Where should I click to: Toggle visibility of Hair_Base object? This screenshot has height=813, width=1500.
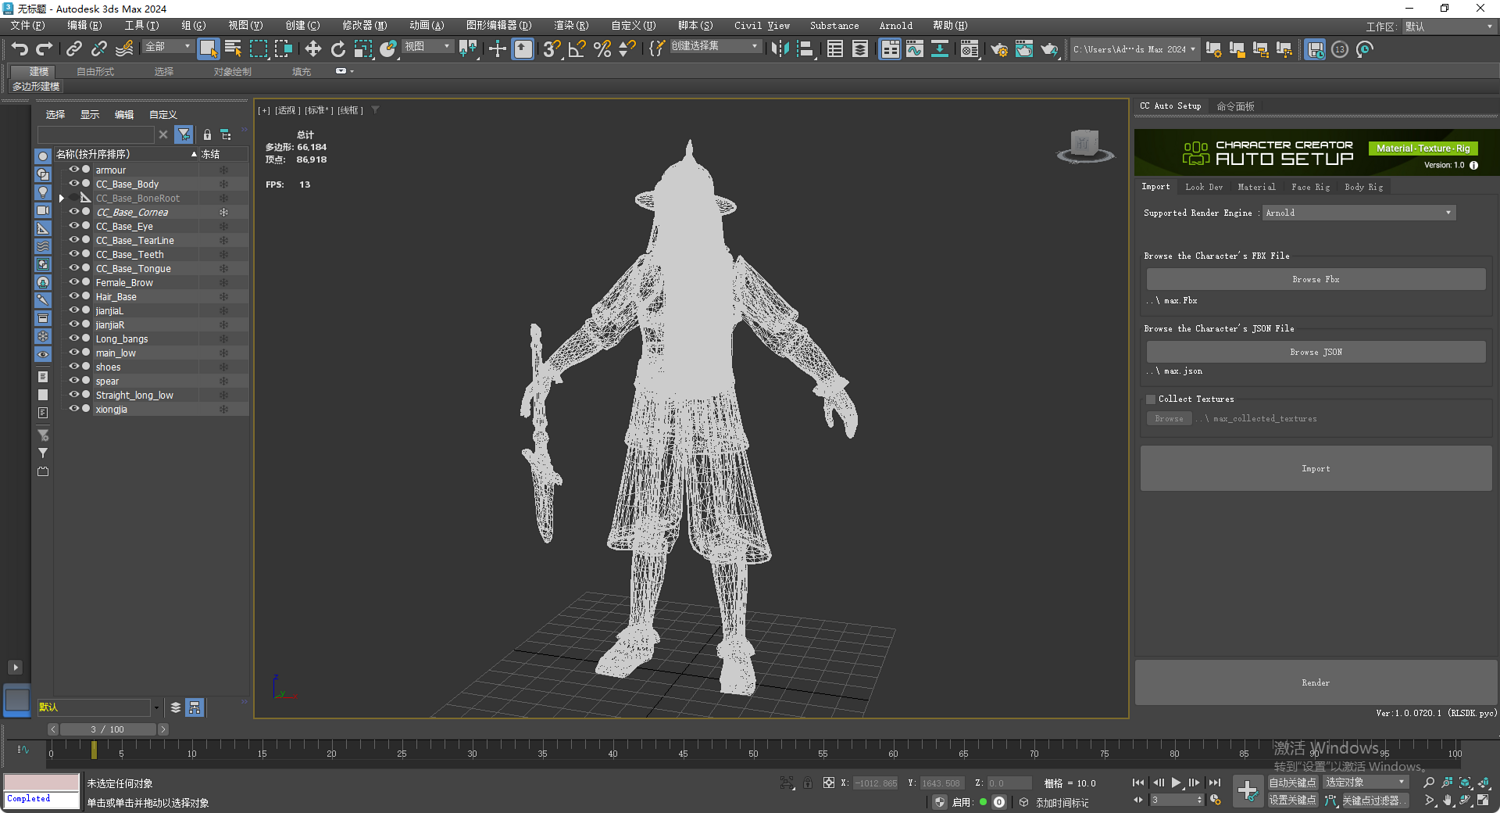click(x=73, y=297)
